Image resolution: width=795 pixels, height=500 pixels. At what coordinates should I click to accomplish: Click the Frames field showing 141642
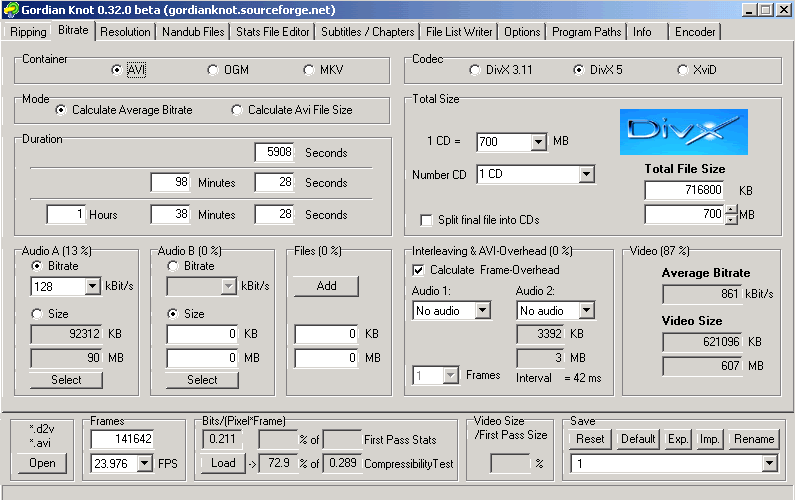pos(122,439)
